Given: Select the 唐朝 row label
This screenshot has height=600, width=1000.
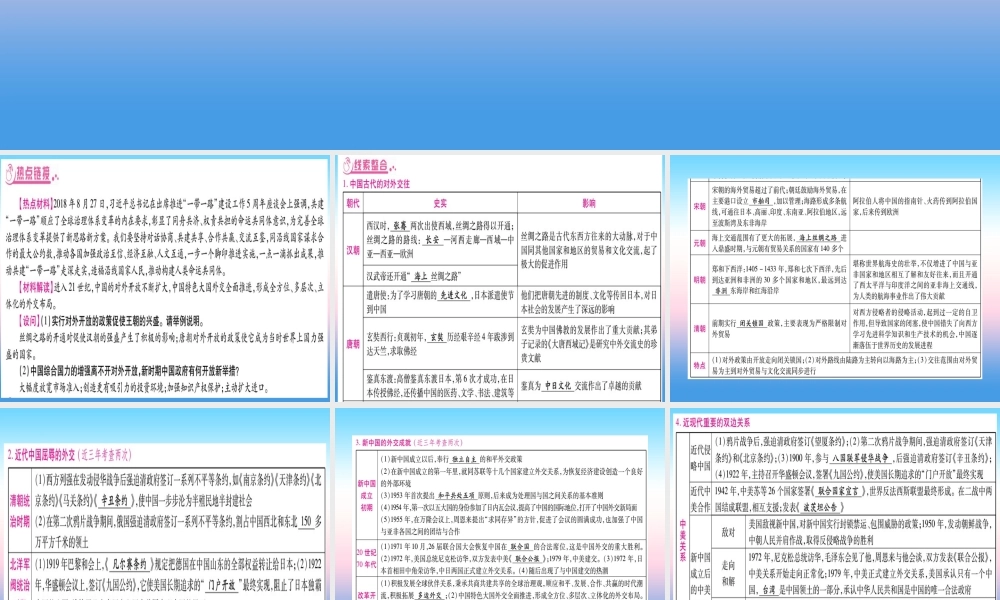Looking at the screenshot, I should click(x=353, y=344).
